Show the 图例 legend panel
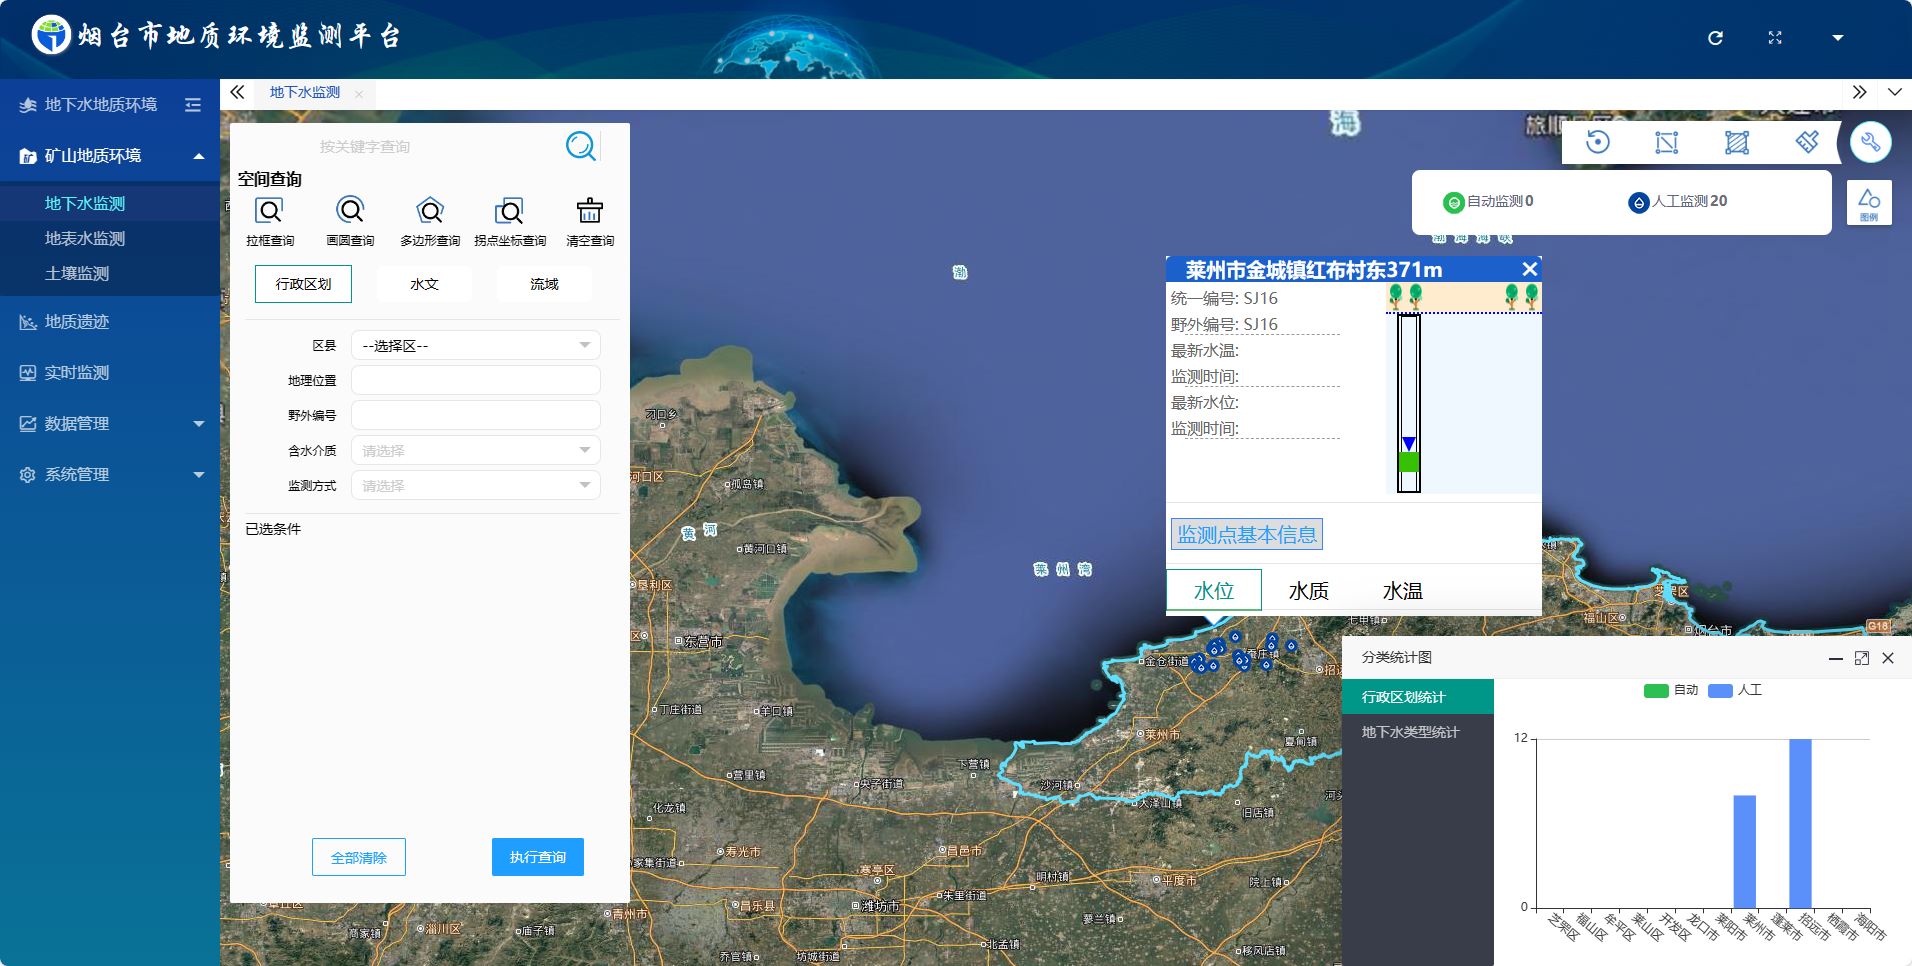This screenshot has width=1912, height=966. click(1868, 203)
